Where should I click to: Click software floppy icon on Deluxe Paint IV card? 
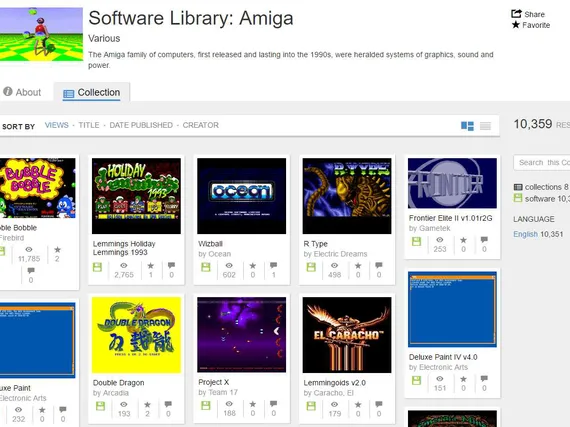pos(417,380)
